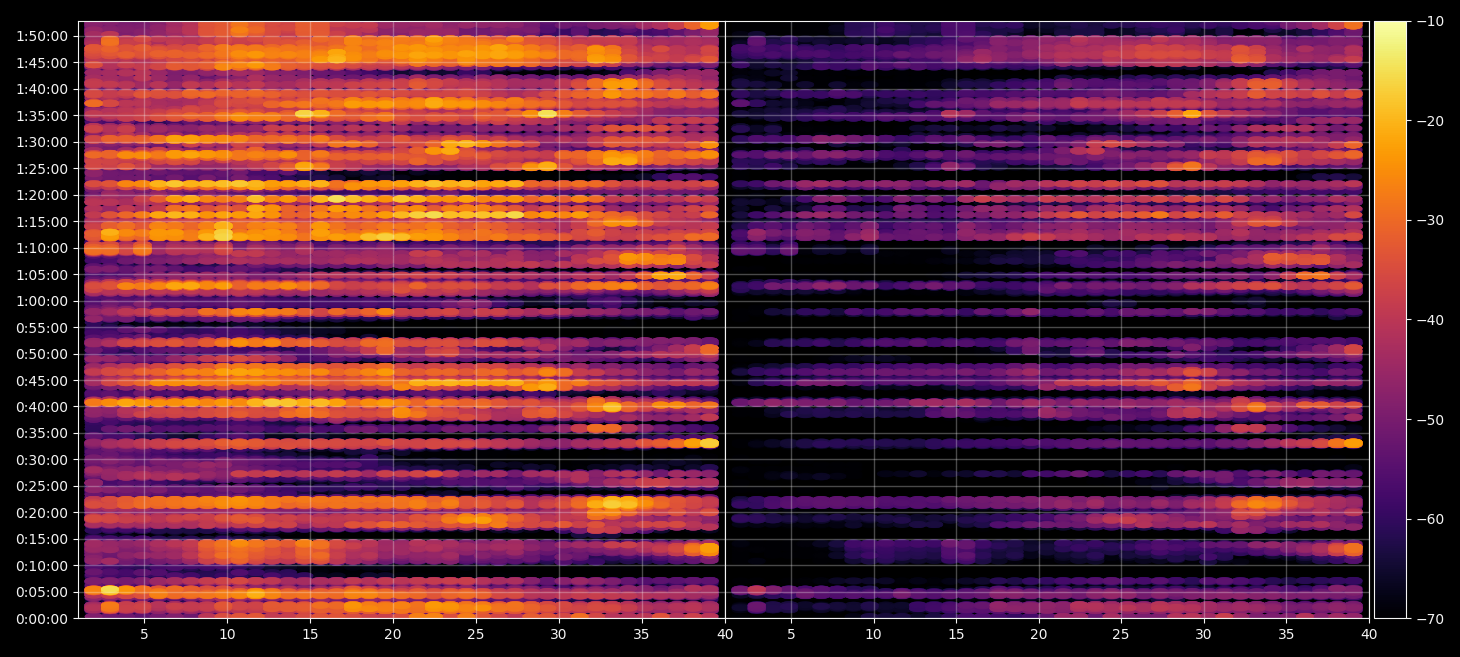Click x-axis tick 15 under the right heatmap
Image resolution: width=1460 pixels, height=657 pixels.
point(956,634)
